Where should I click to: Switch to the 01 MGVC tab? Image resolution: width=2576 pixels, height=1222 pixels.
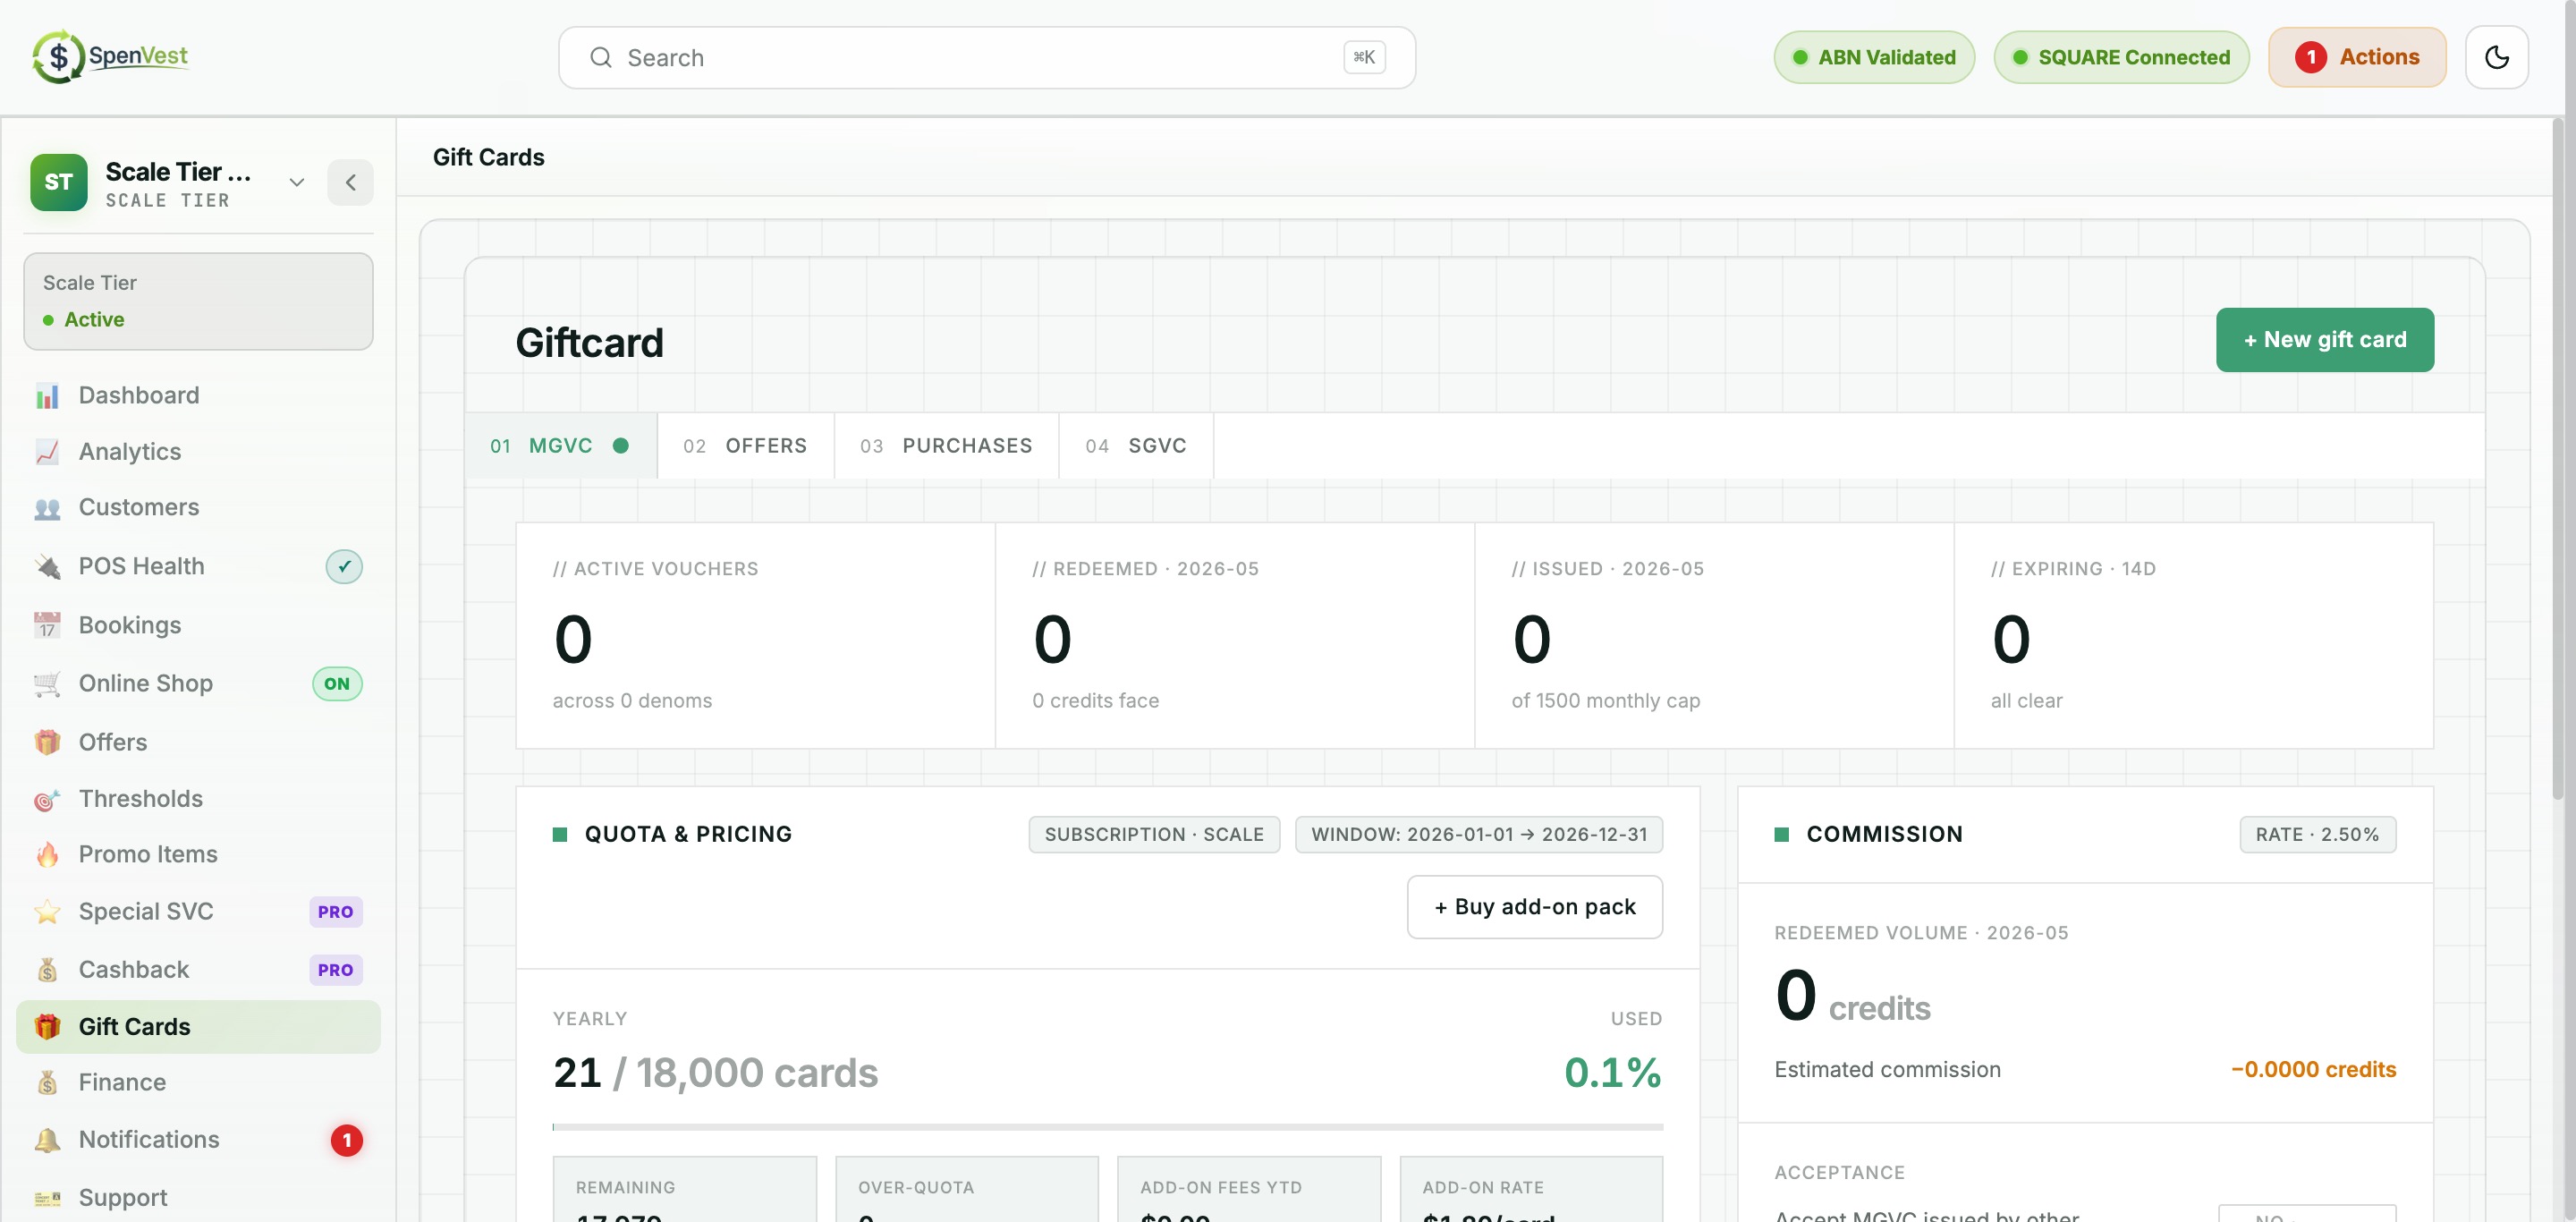[560, 446]
